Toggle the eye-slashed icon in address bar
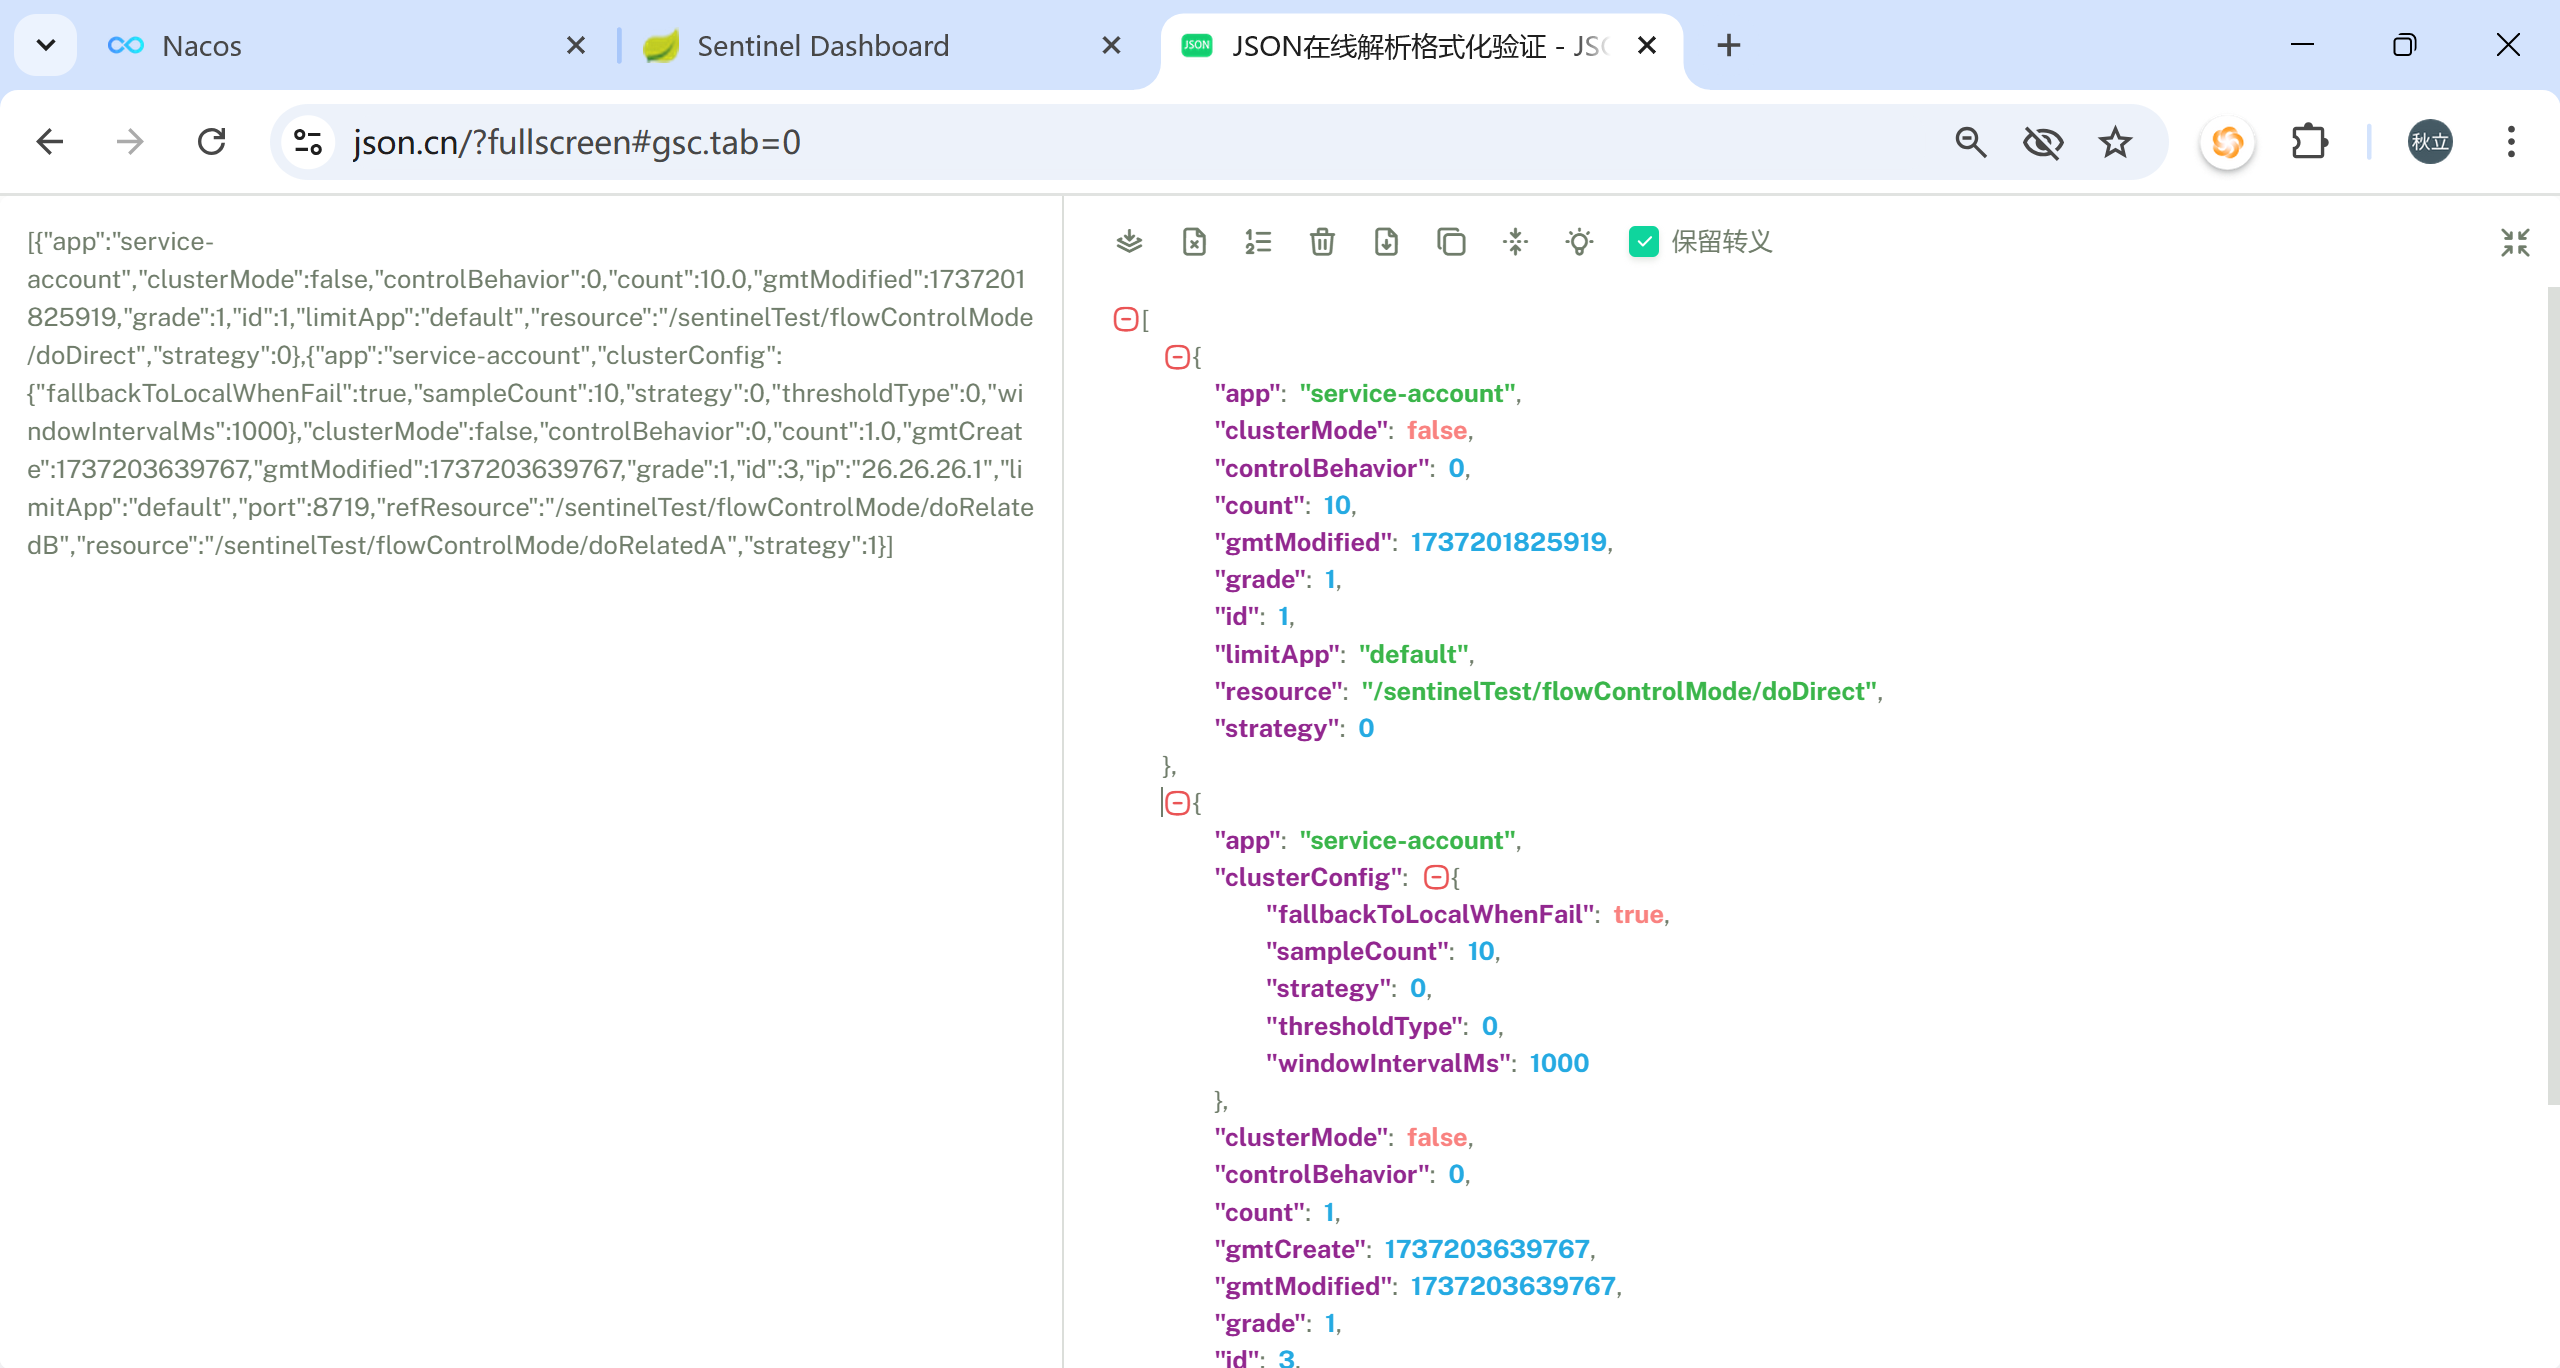The height and width of the screenshot is (1368, 2560). coord(2042,142)
